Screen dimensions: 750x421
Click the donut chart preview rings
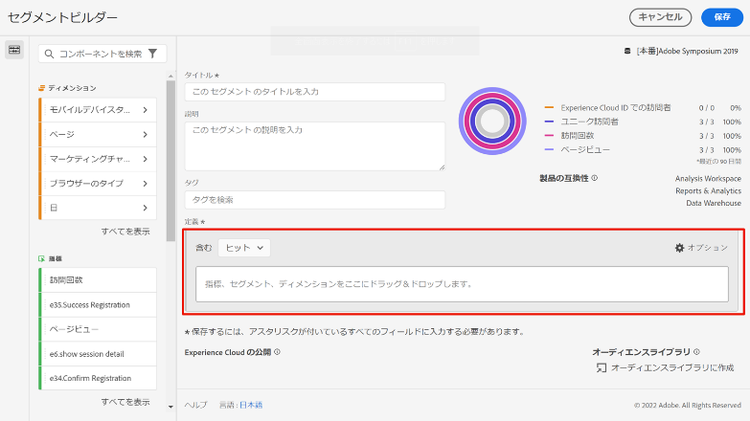point(492,121)
